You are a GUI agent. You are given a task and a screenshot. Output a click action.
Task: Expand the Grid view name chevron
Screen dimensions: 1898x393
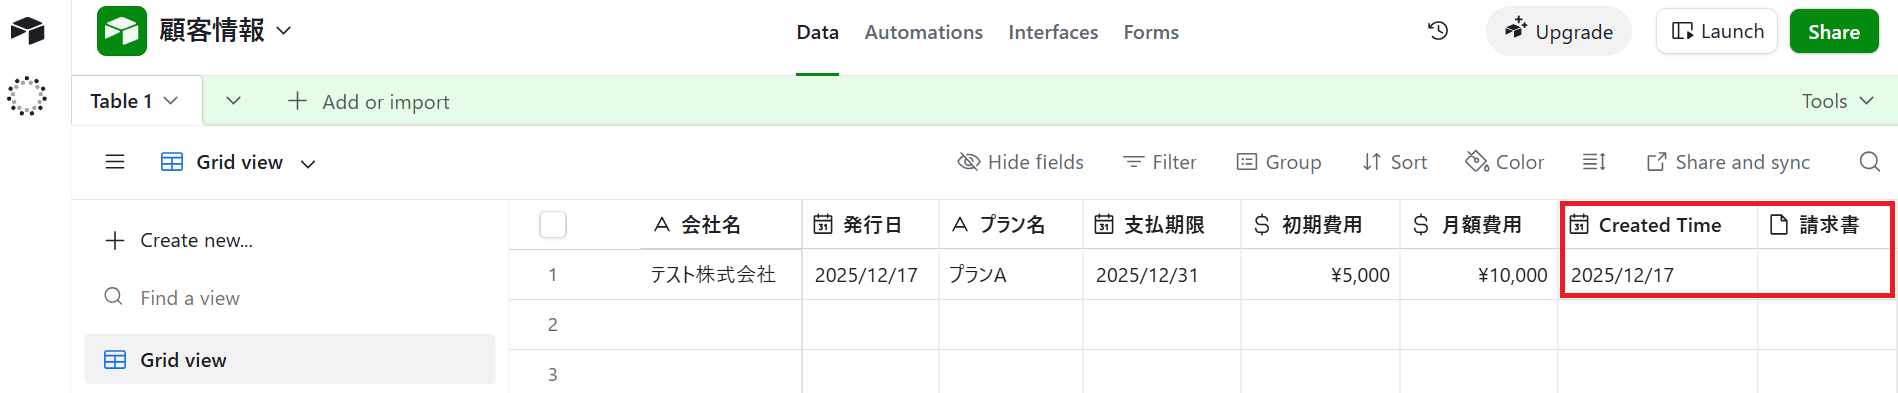click(308, 163)
